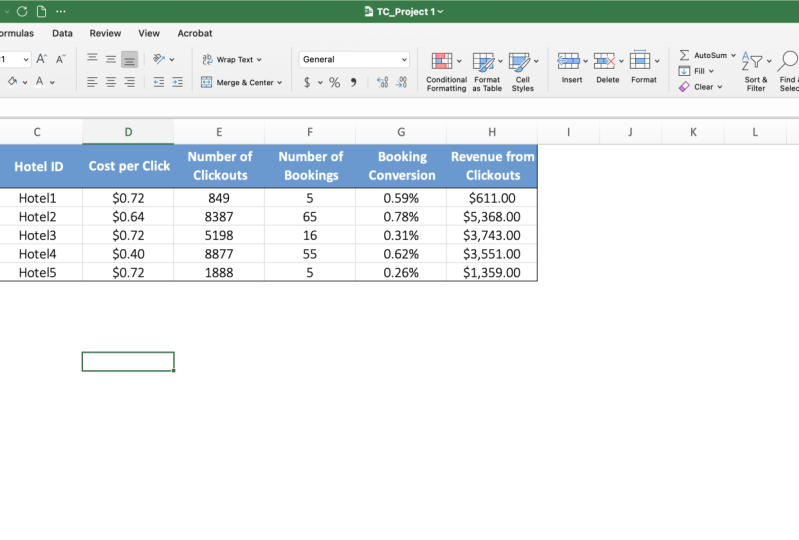Open Cell Styles gallery
This screenshot has height=540, width=799.
pyautogui.click(x=523, y=71)
